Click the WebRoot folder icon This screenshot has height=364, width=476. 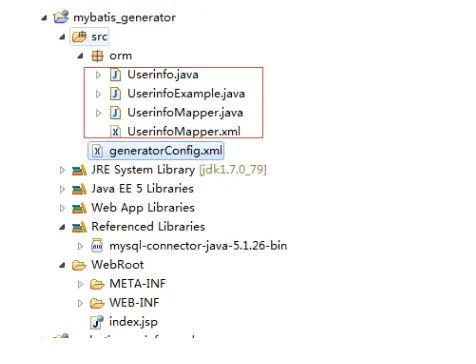point(79,265)
